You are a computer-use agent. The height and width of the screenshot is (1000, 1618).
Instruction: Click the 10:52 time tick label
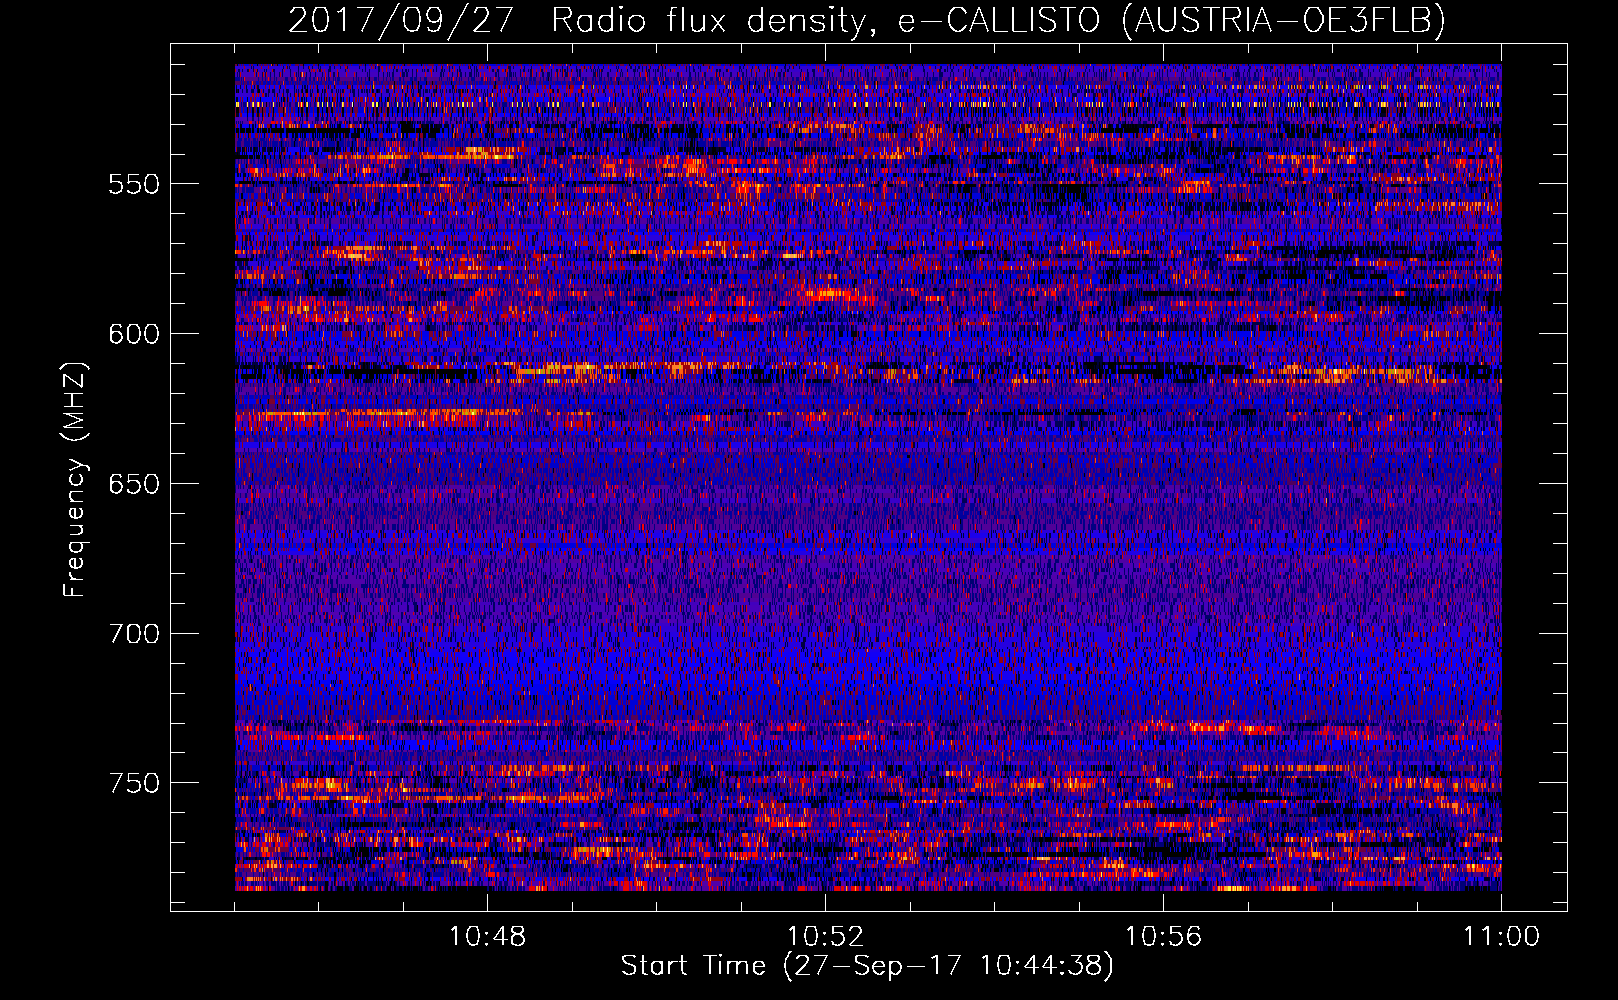[x=825, y=937]
